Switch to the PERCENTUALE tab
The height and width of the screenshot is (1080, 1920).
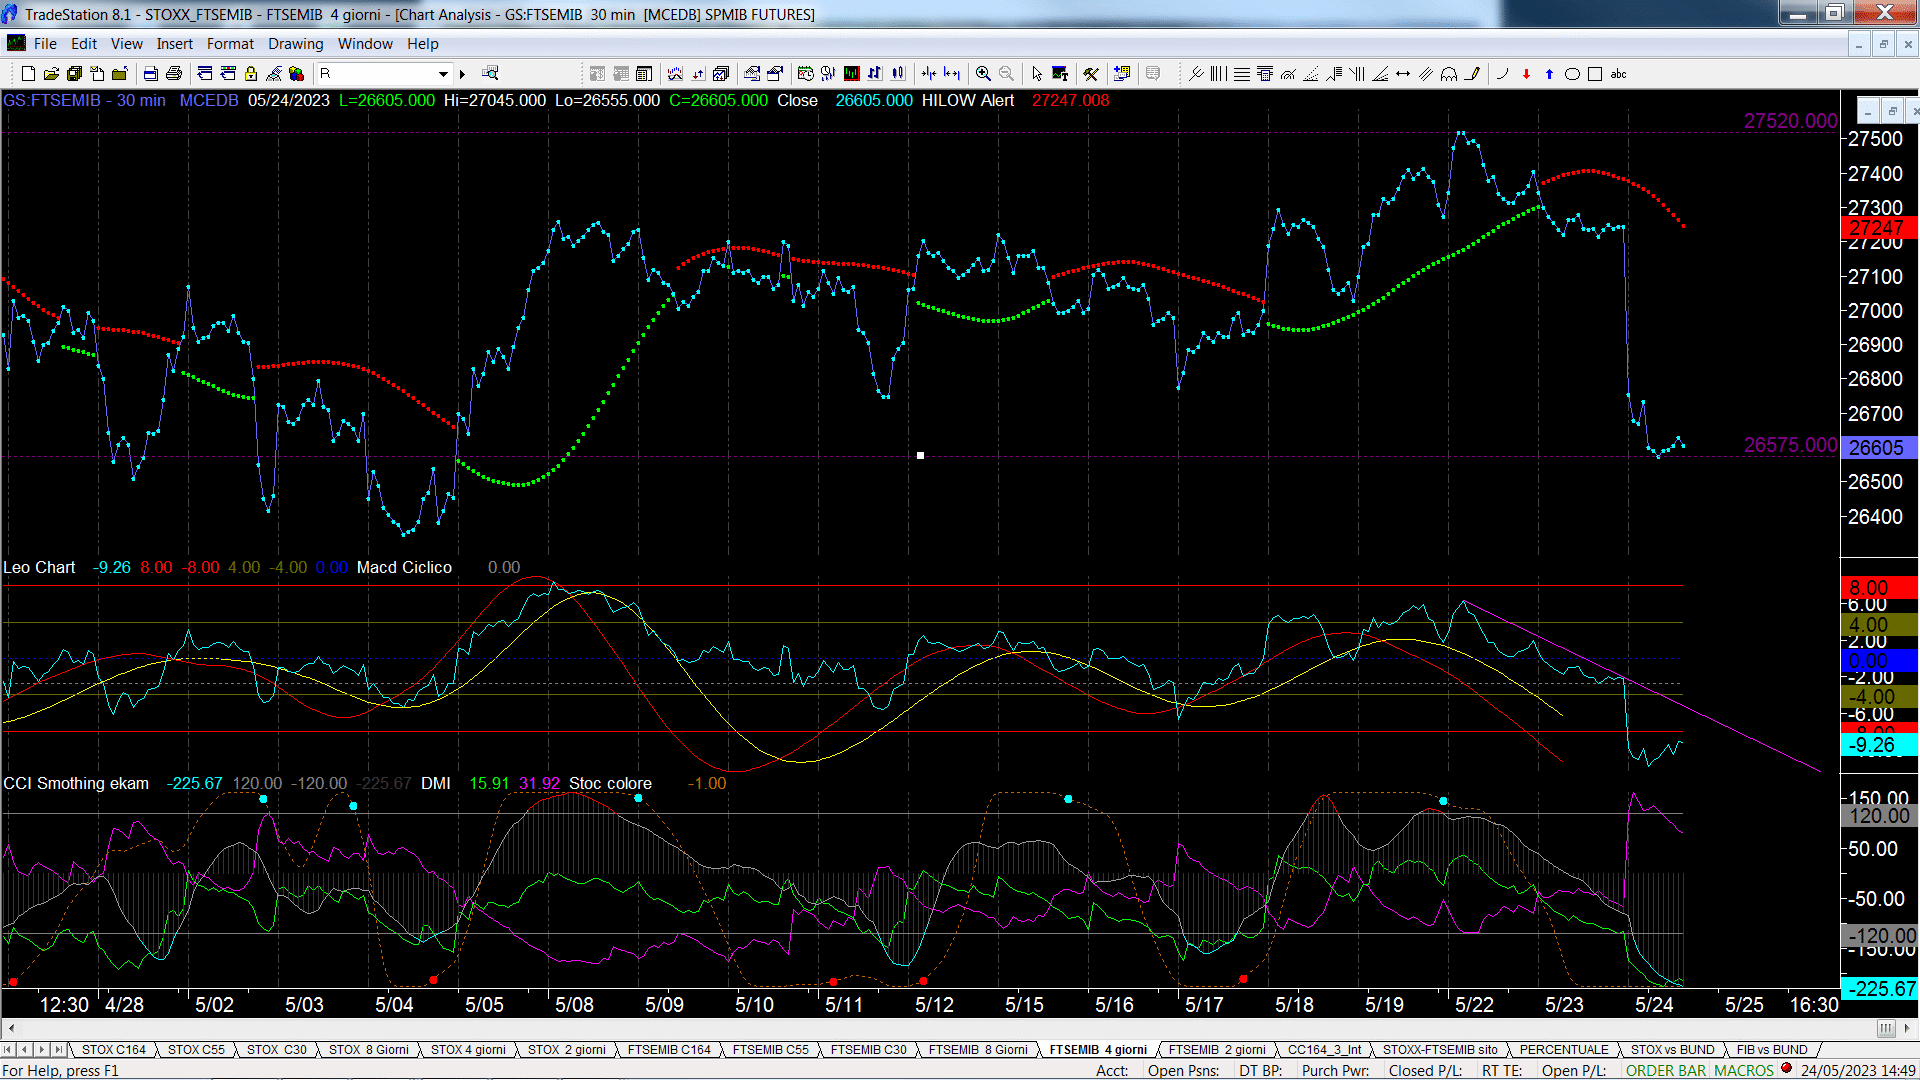click(x=1564, y=1050)
